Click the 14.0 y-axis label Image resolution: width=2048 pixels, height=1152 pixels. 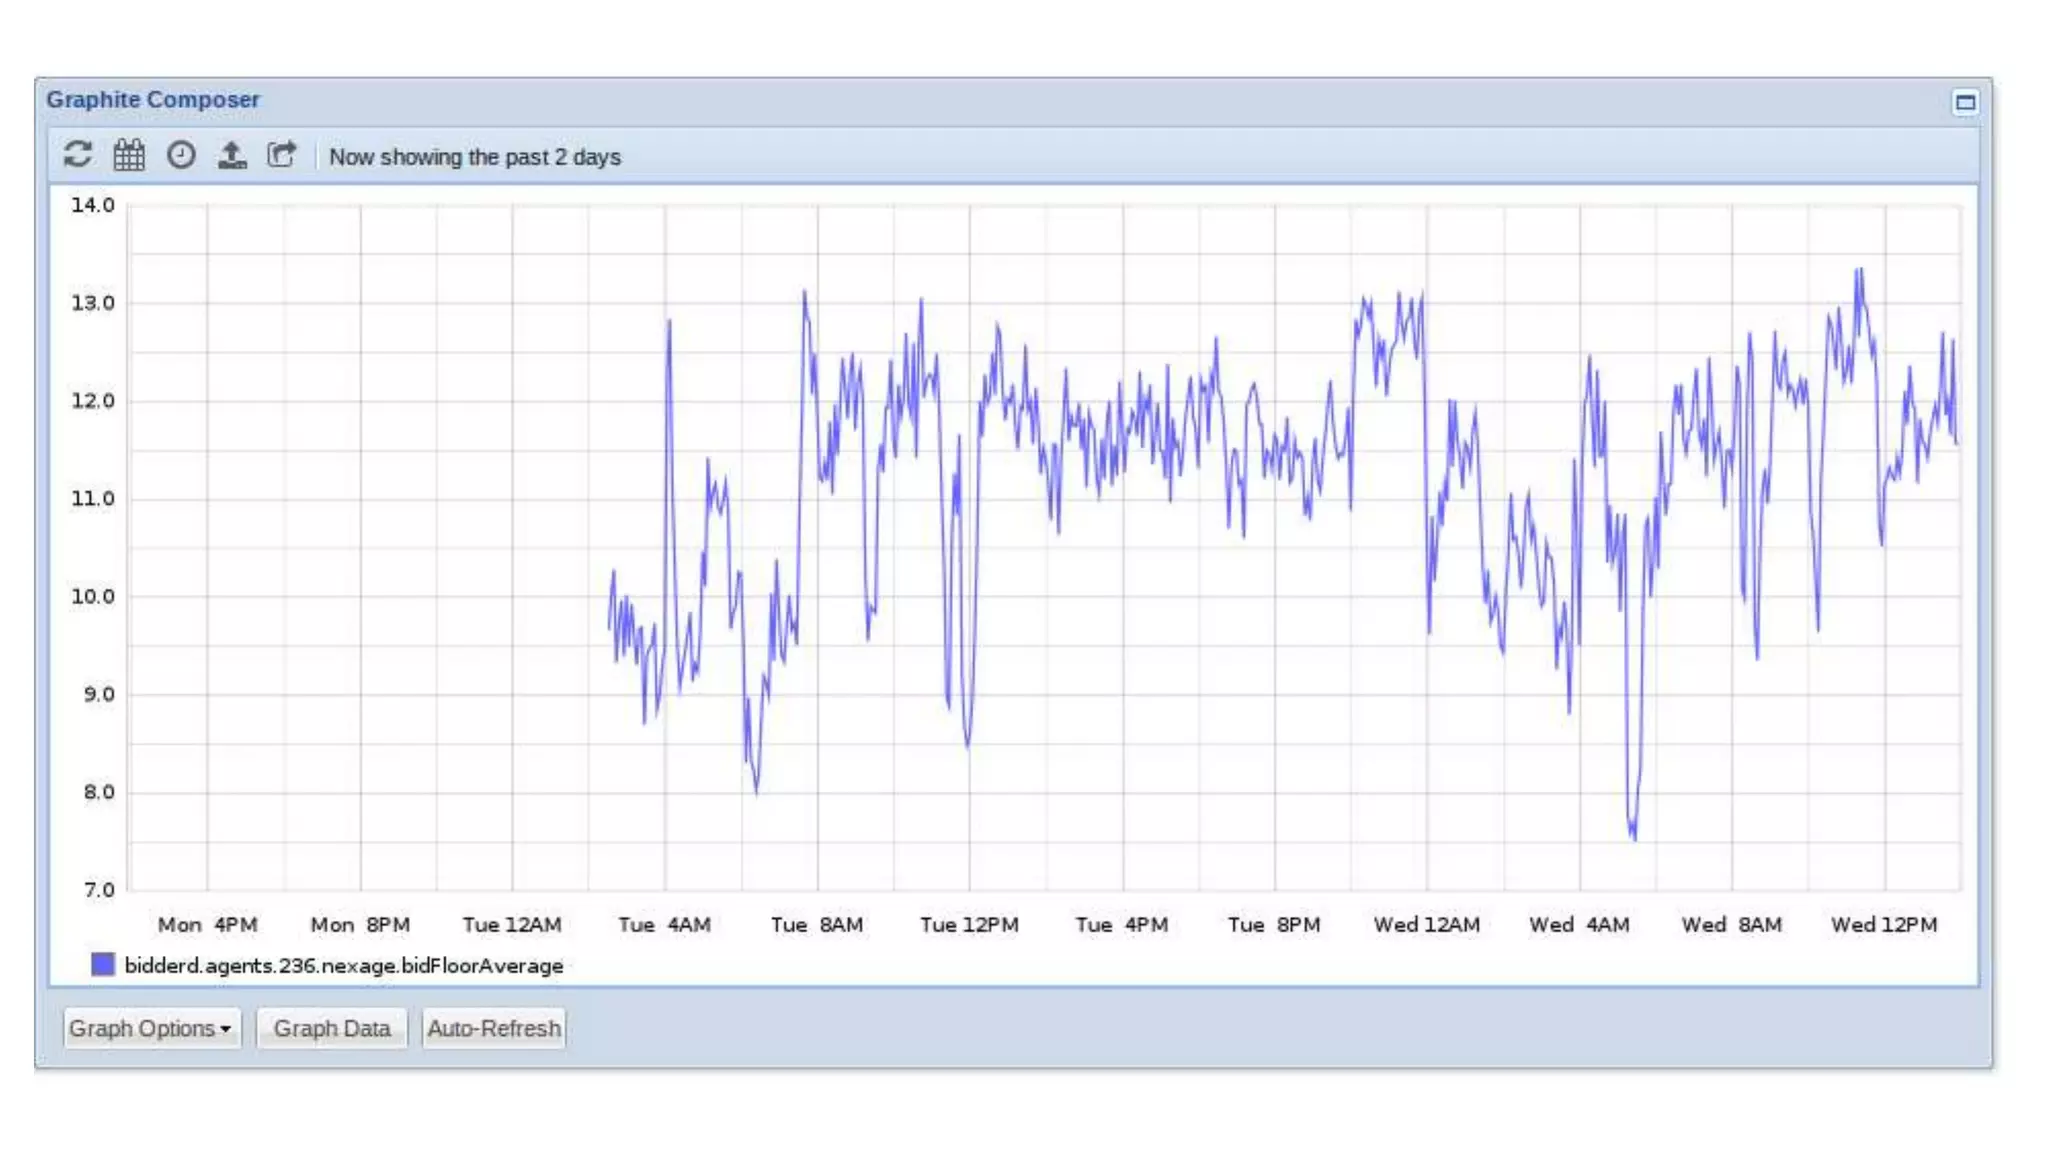pyautogui.click(x=93, y=205)
